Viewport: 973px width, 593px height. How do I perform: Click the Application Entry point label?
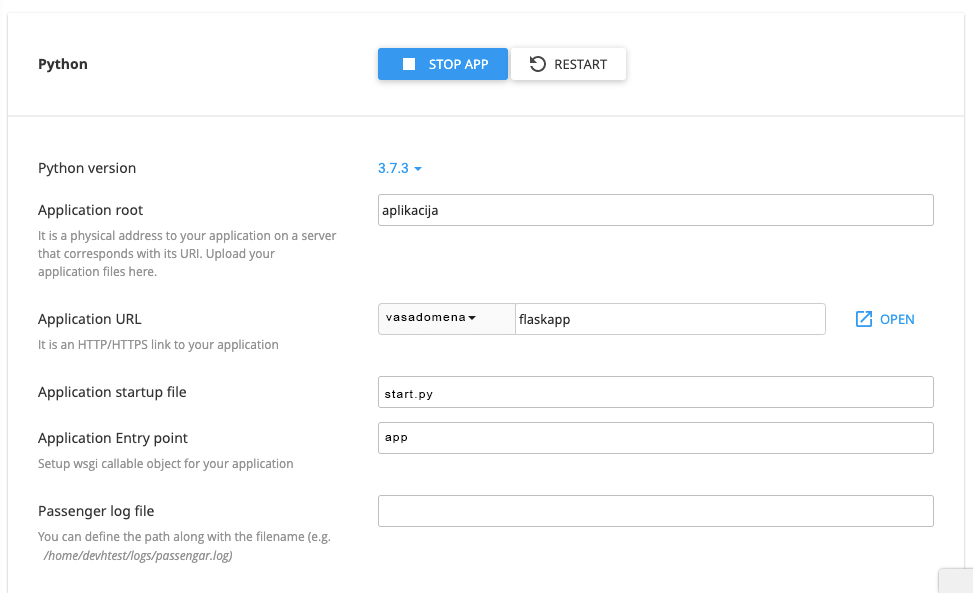pos(113,438)
